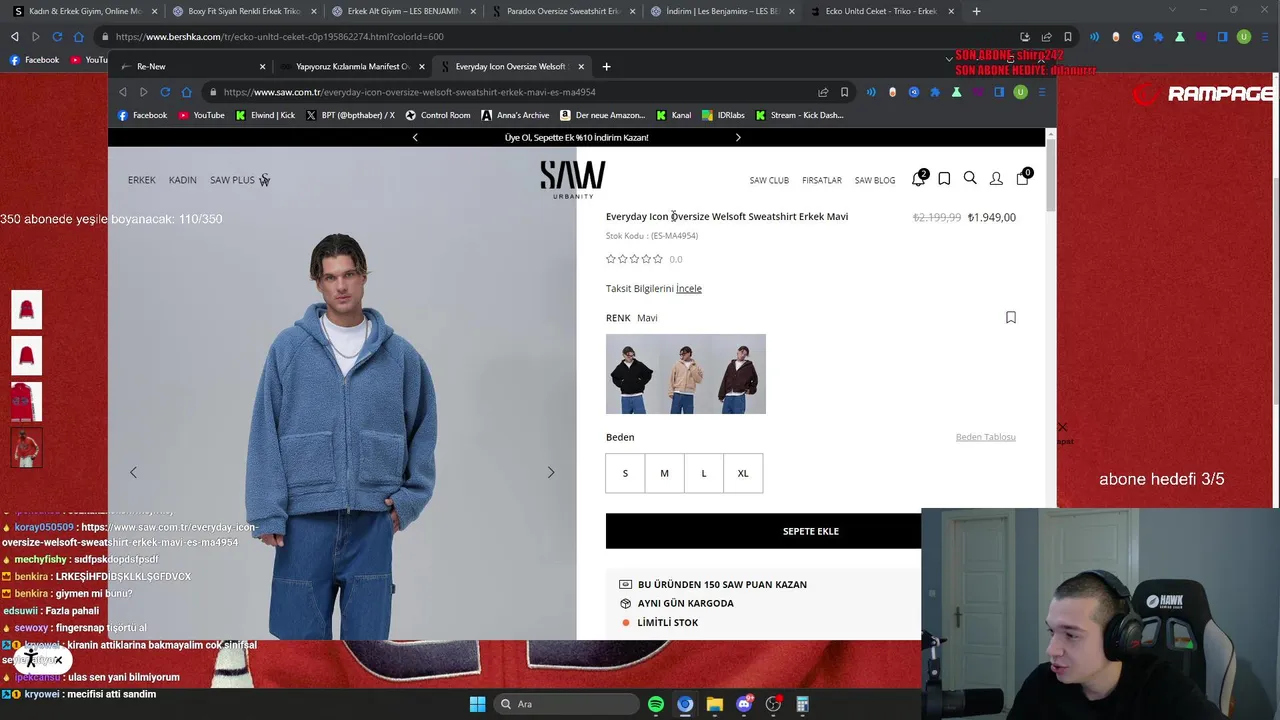Open File Explorer from the taskbar
1280x720 pixels.
pyautogui.click(x=714, y=704)
